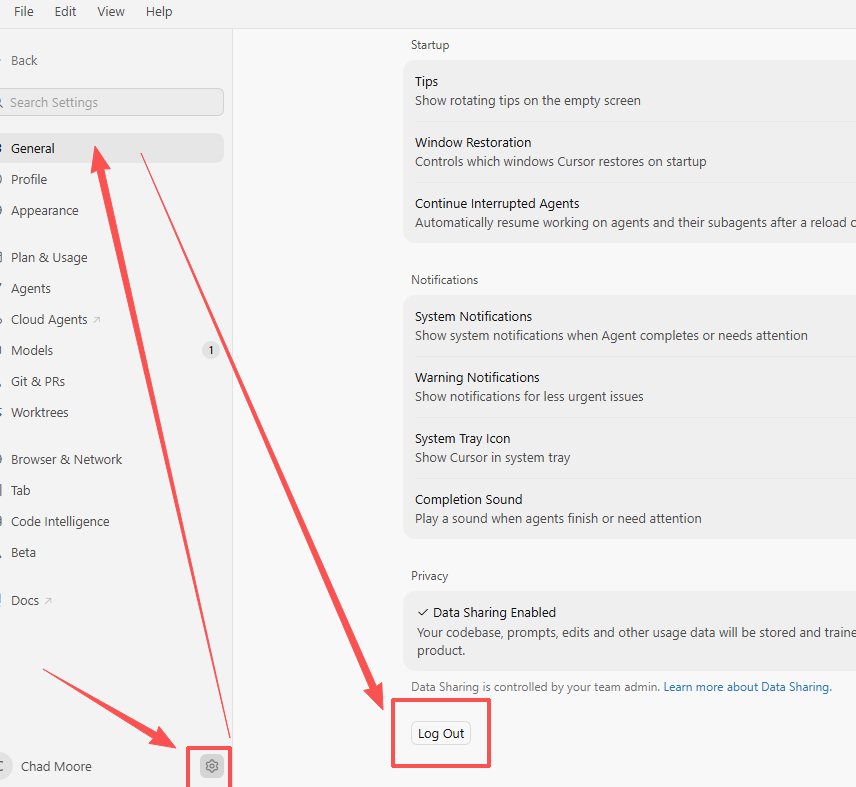Go Back from the settings sidebar
Screen dimensions: 856x787
pos(24,61)
